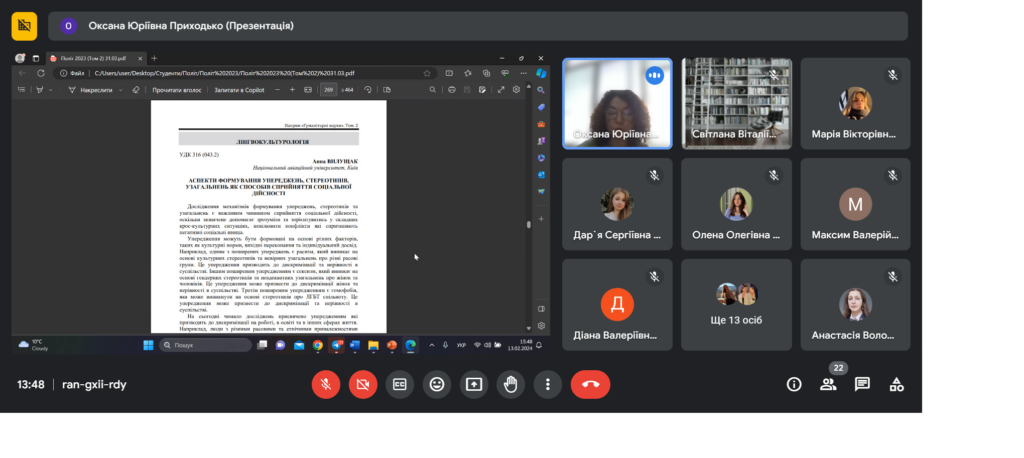Click the present screen icon
Image resolution: width=1024 pixels, height=458 pixels.
[474, 384]
